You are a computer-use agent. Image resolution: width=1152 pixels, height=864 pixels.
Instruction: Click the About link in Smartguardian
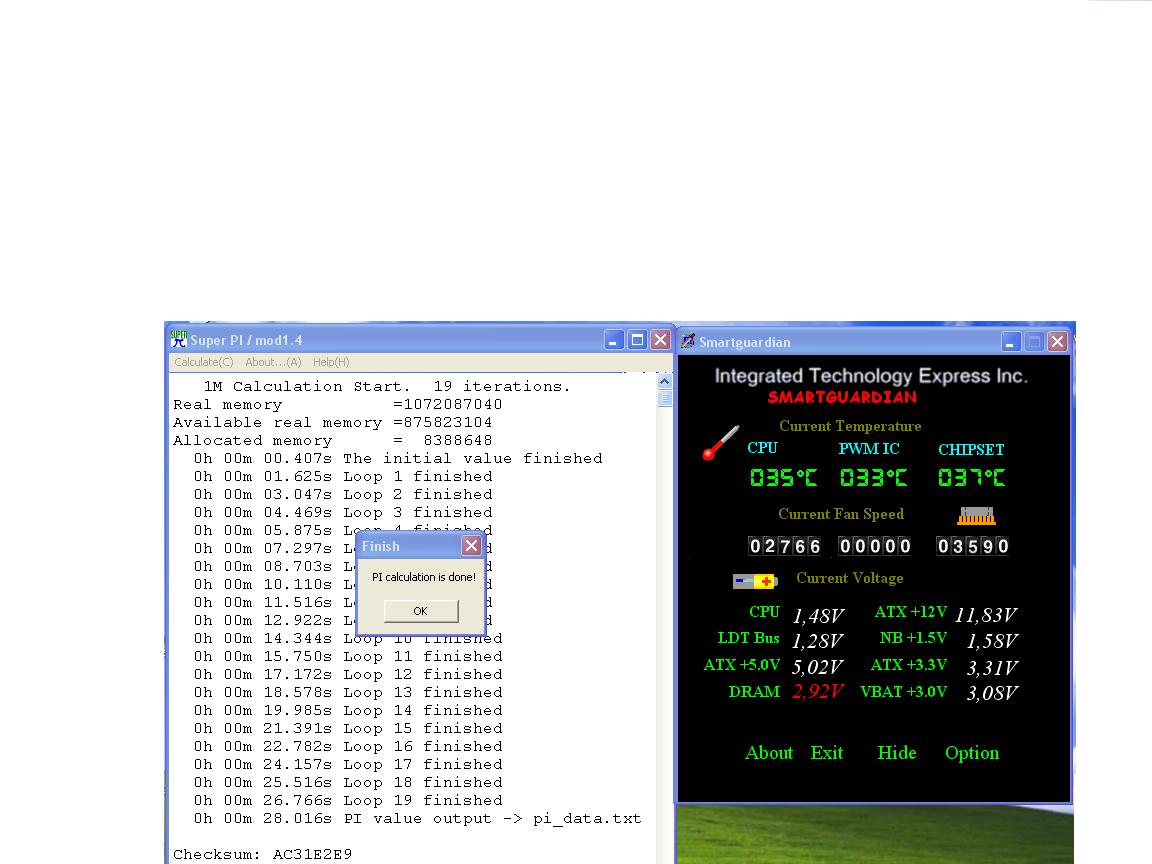[x=768, y=752]
